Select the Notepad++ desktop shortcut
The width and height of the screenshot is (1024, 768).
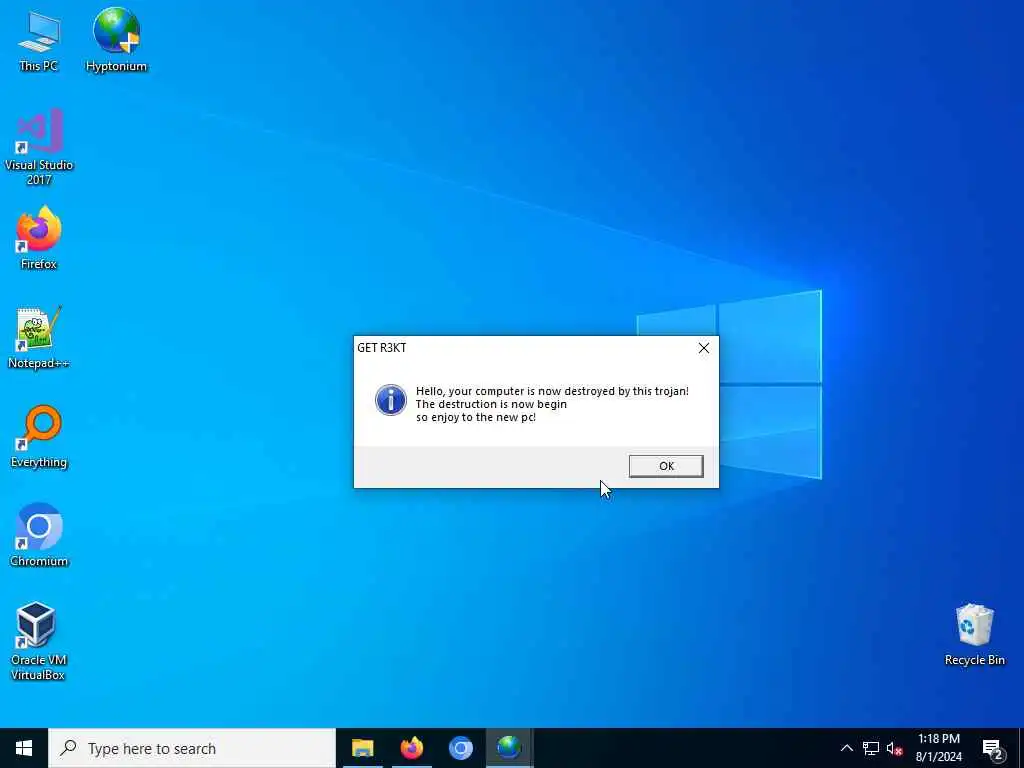point(39,338)
